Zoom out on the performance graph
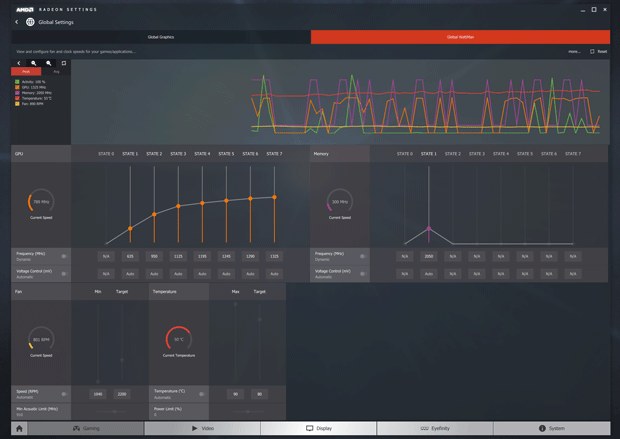The width and height of the screenshot is (620, 439). coord(49,63)
